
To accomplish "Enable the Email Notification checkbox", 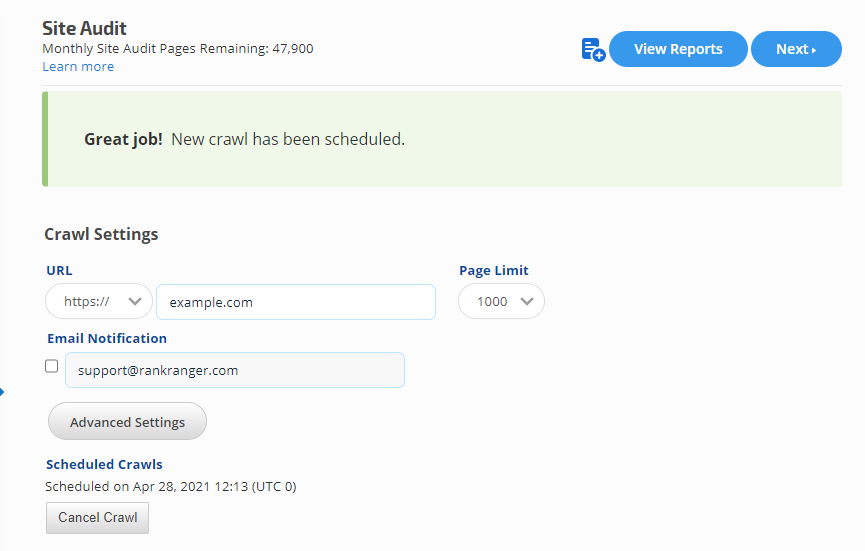I will [52, 367].
